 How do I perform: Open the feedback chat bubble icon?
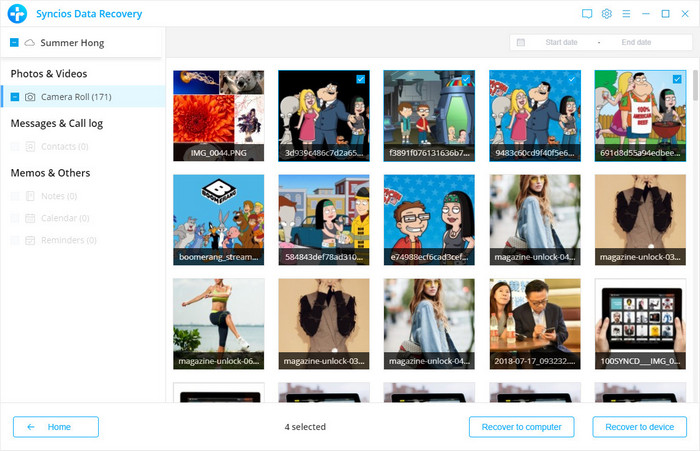(x=587, y=14)
